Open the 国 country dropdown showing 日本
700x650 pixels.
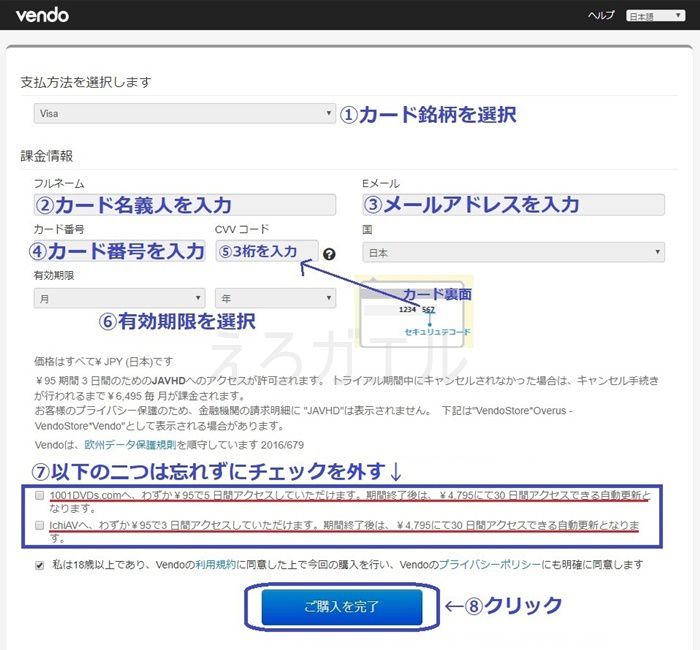513,252
